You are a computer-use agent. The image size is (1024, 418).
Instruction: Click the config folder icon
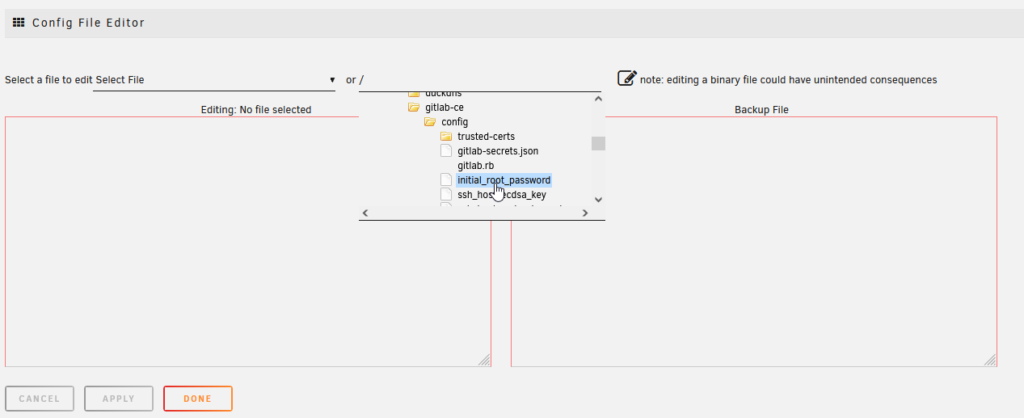[x=430, y=122]
